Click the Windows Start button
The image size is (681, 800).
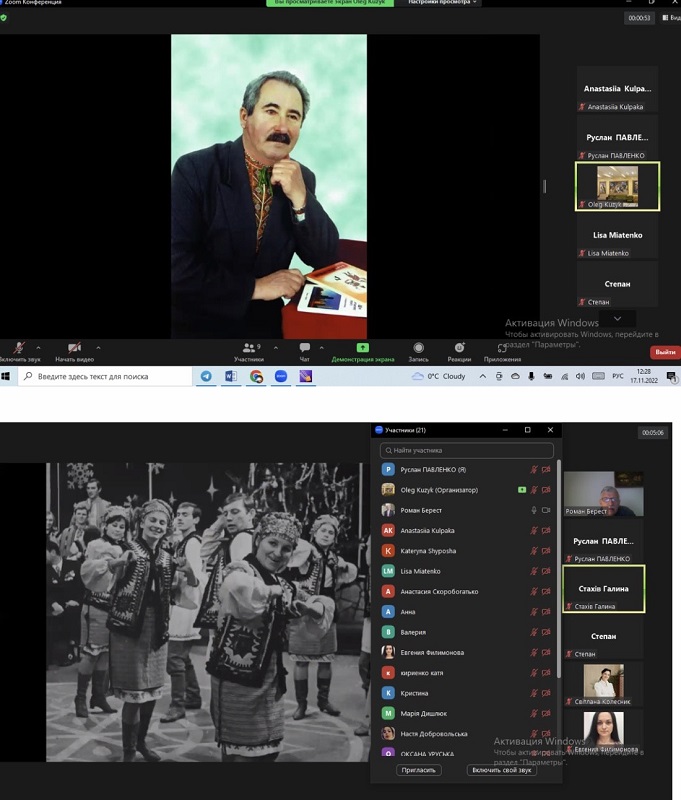tap(6, 376)
